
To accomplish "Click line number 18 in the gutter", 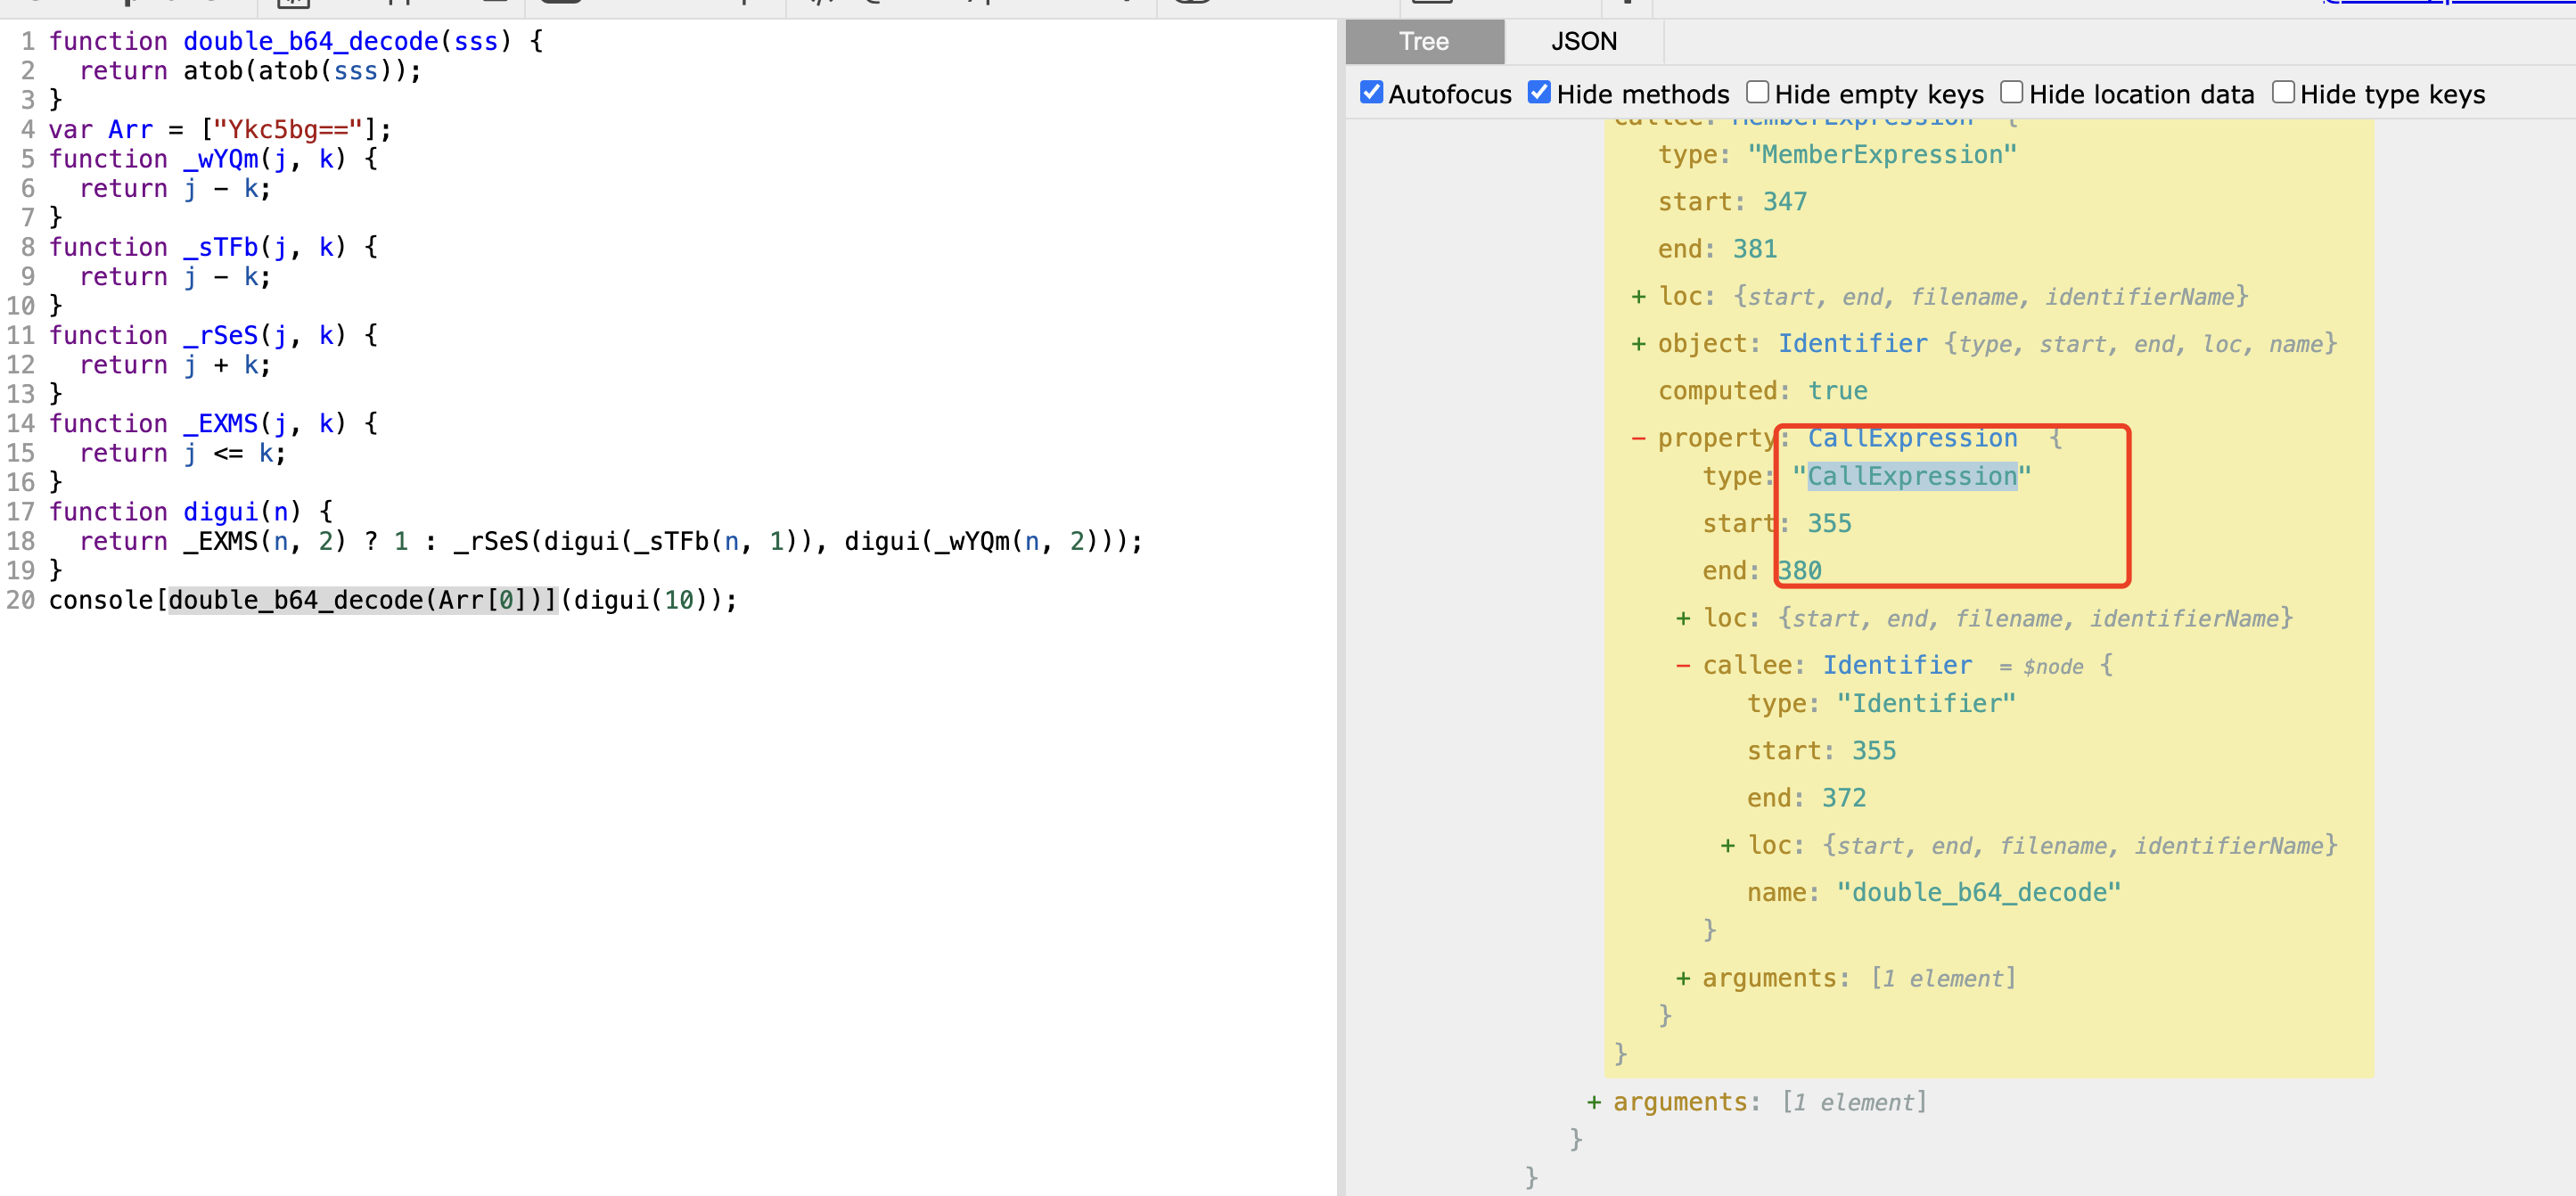I will (x=20, y=542).
